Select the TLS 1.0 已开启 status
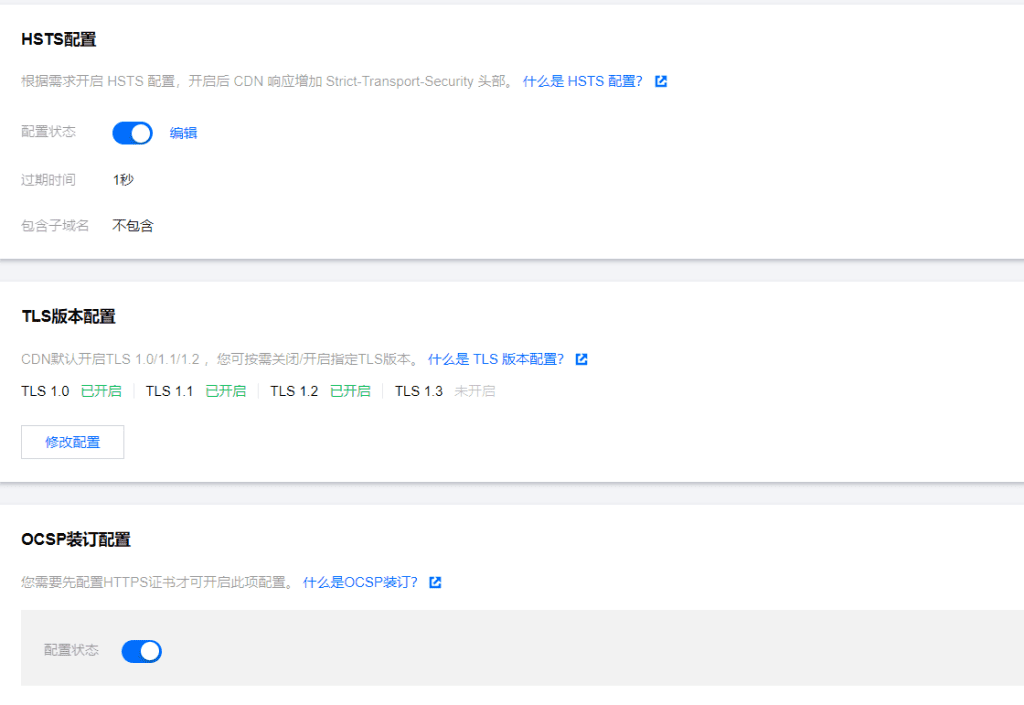Viewport: 1024px width, 705px height. (101, 391)
